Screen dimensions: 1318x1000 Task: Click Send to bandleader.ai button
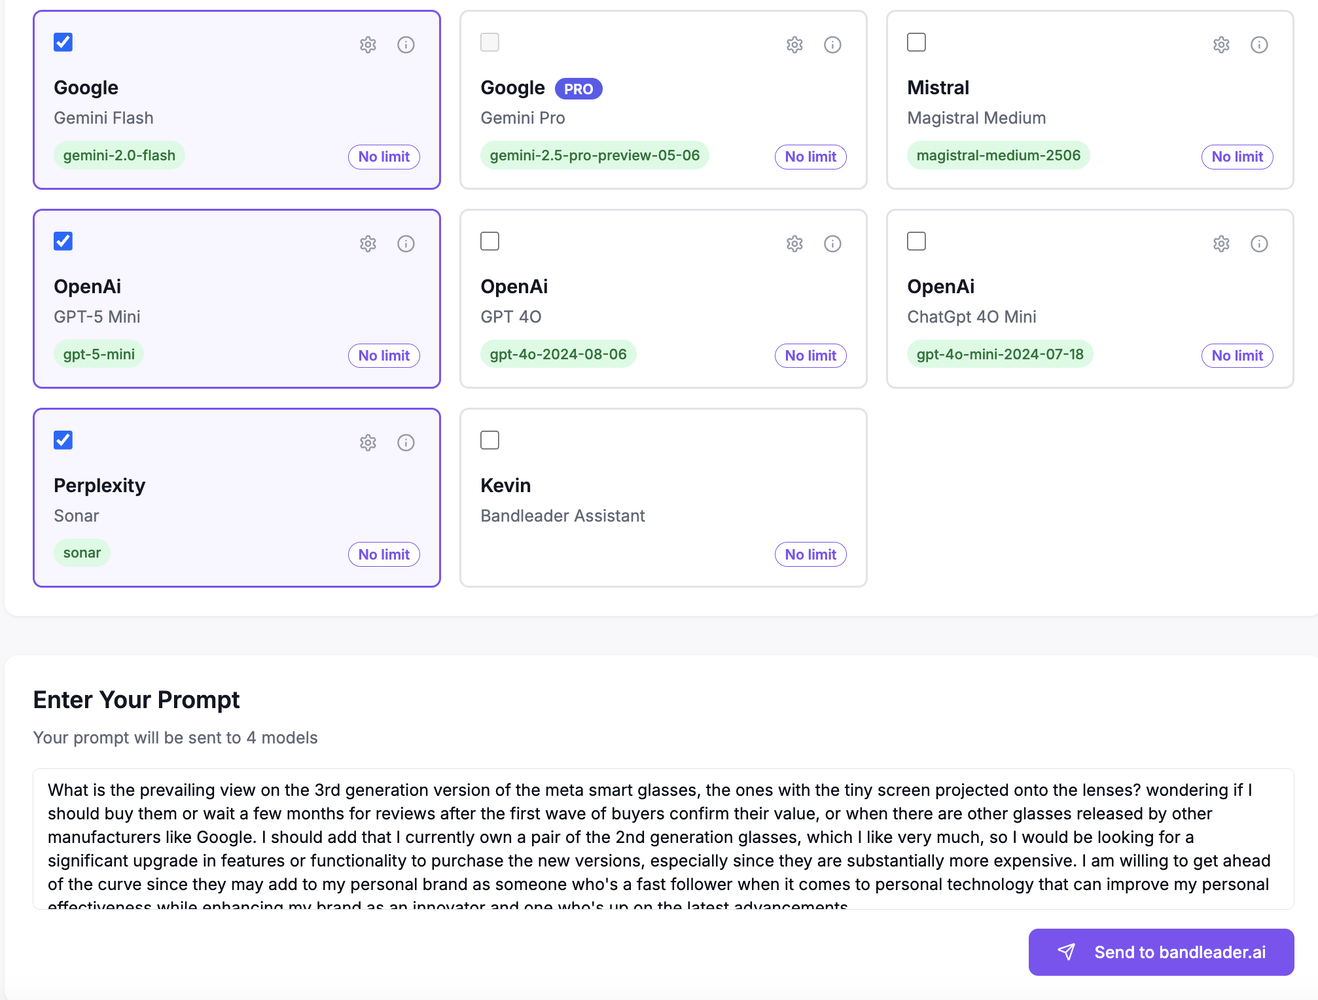coord(1161,952)
